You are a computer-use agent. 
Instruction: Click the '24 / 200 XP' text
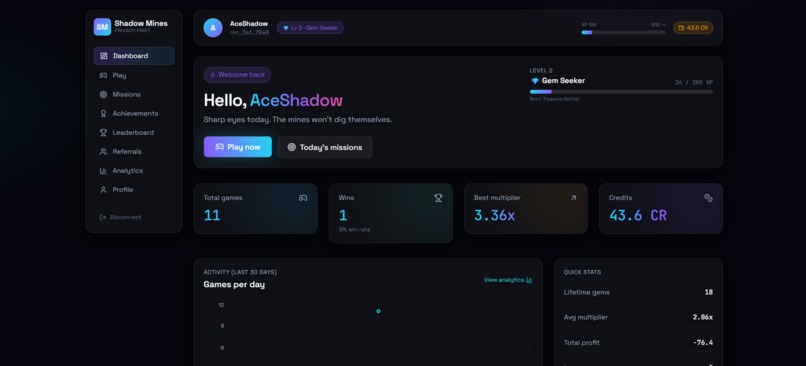pos(694,82)
